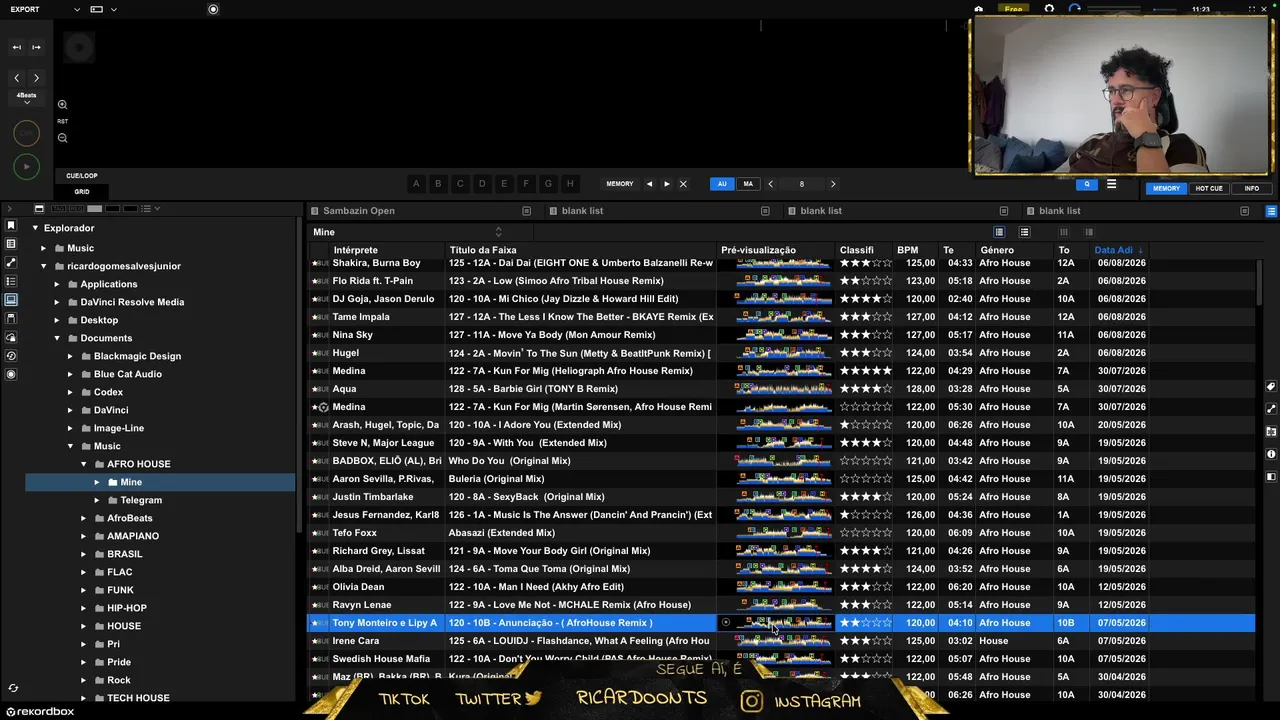Increase the loop beat value past 8
The width and height of the screenshot is (1280, 720).
(x=833, y=184)
